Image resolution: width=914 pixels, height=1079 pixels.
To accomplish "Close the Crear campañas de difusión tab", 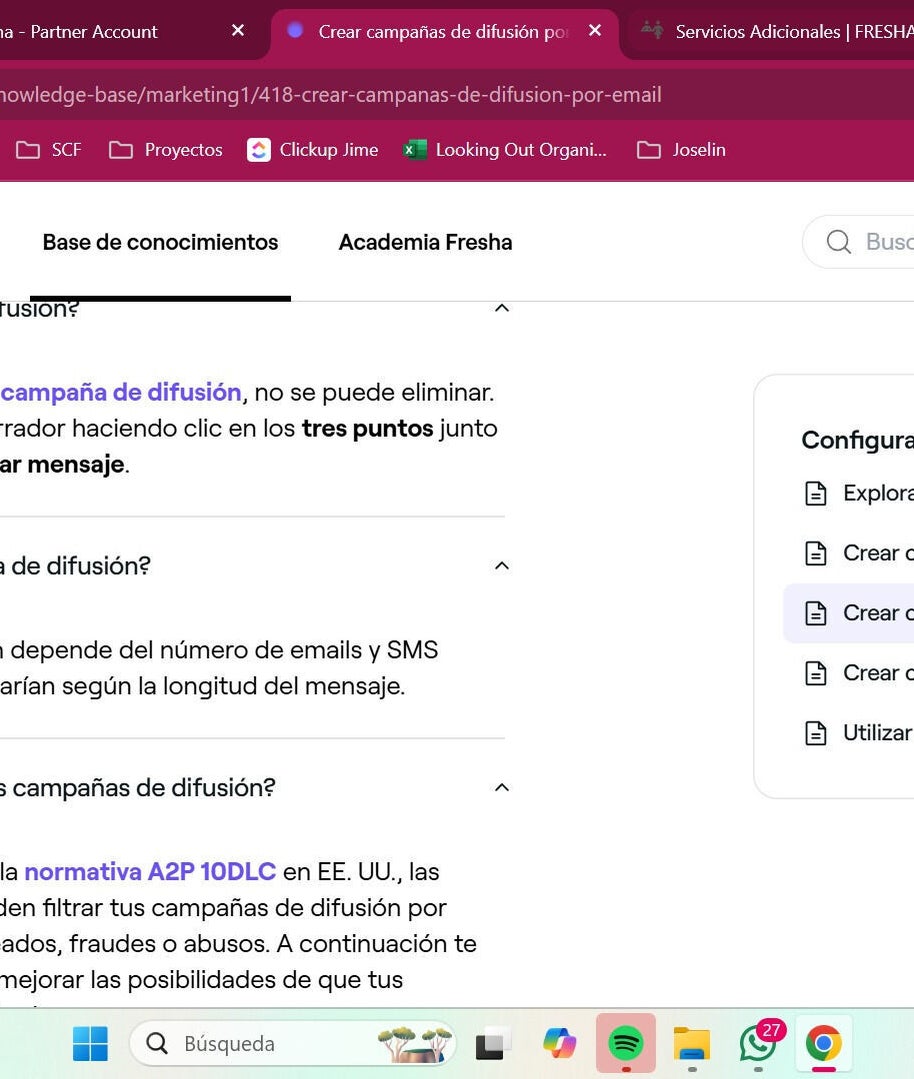I will point(595,31).
